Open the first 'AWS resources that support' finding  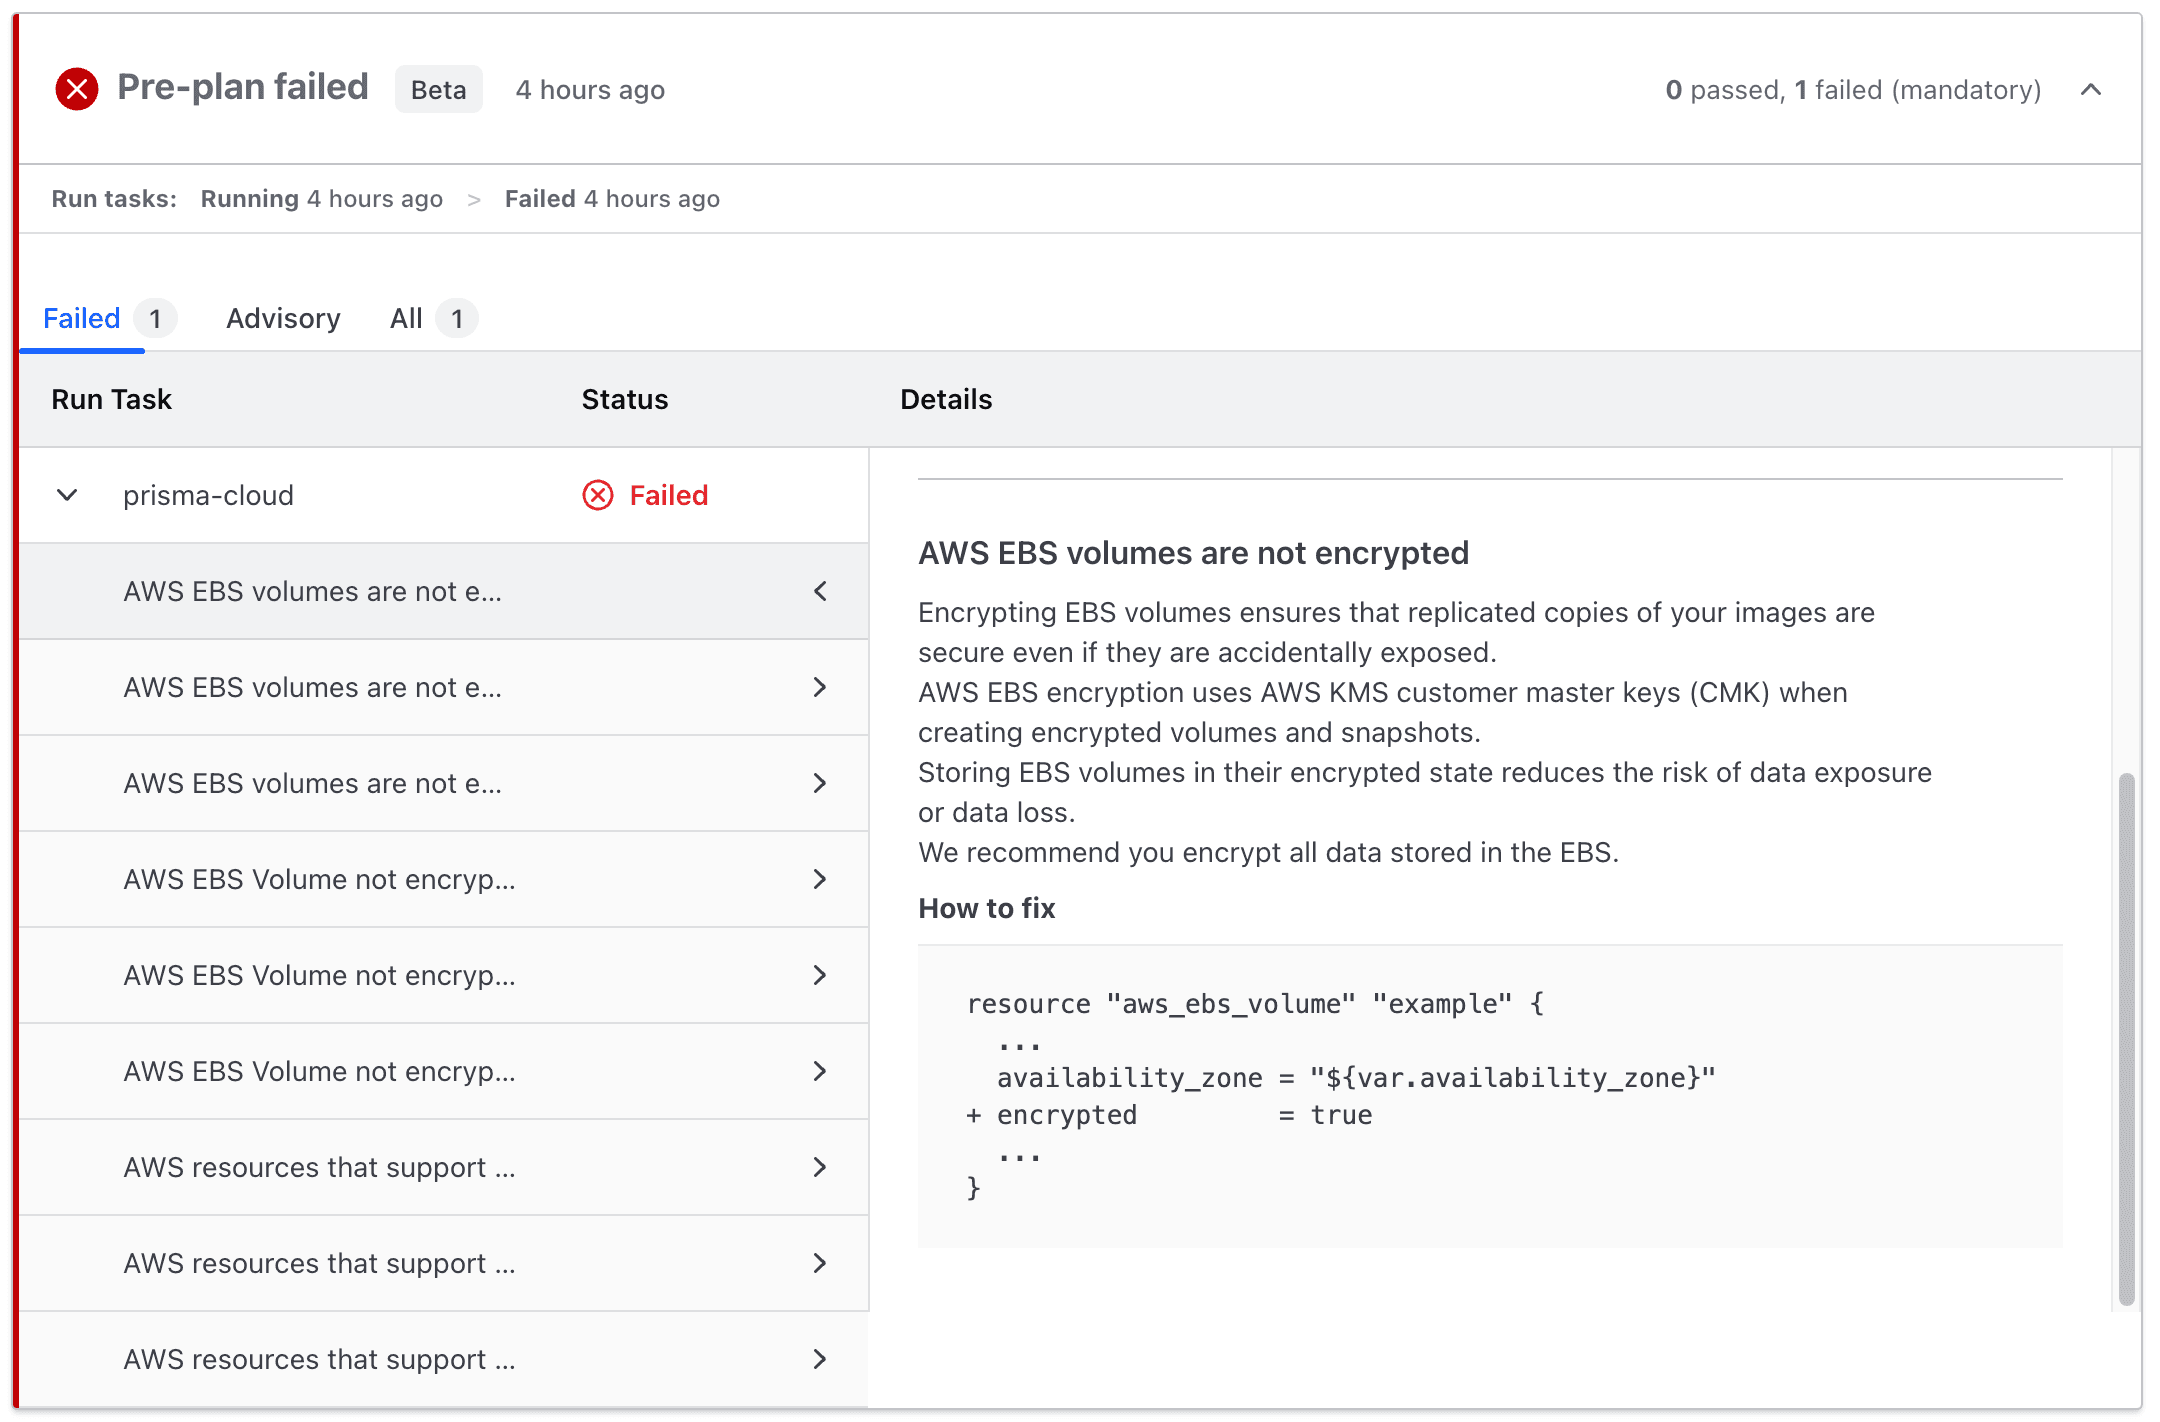click(x=820, y=1167)
